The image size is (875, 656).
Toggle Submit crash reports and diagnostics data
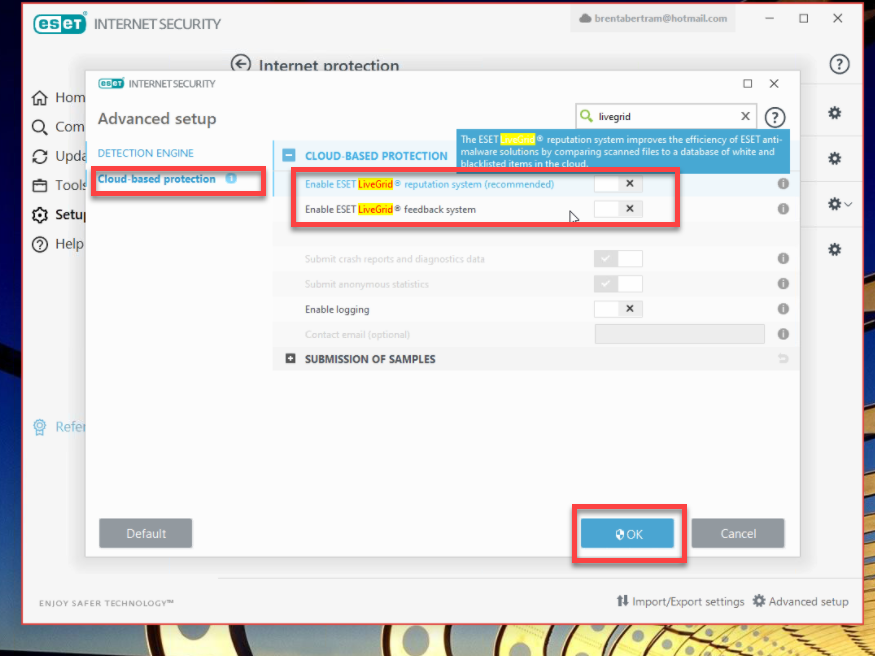(x=618, y=258)
